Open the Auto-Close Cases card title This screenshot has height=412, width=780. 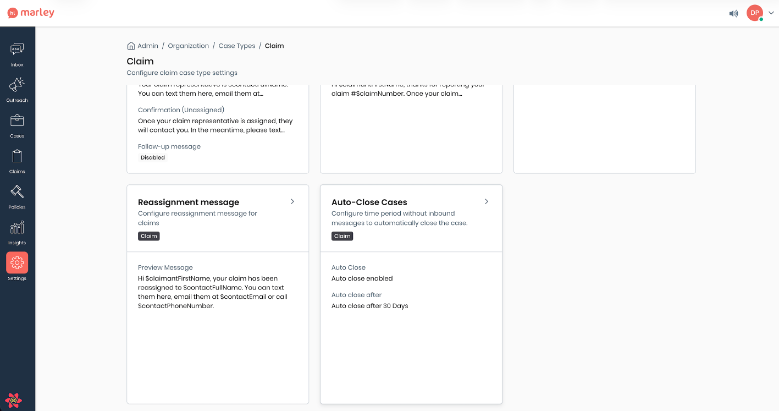coord(369,202)
